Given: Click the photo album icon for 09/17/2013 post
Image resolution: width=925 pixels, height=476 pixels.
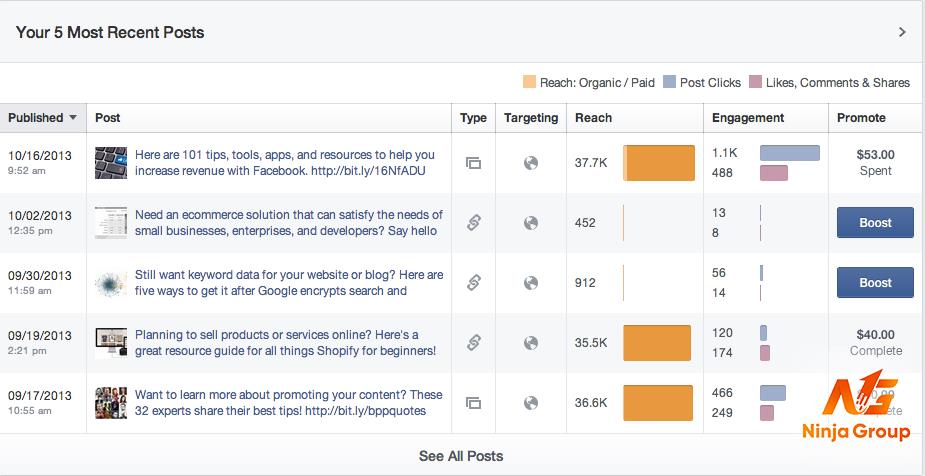Looking at the screenshot, I should [473, 403].
